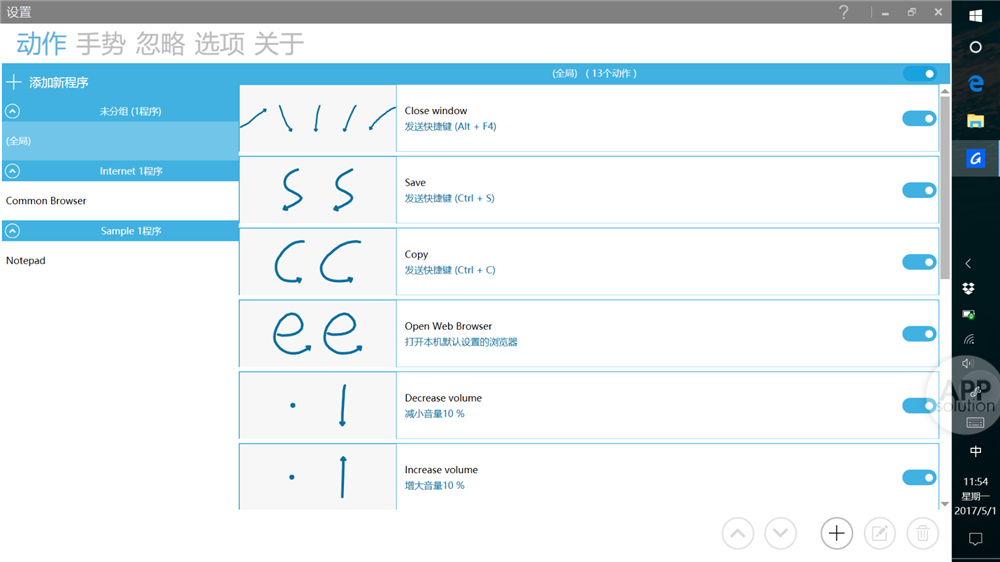Collapse the Sample group
The height and width of the screenshot is (562, 1000).
(x=13, y=232)
